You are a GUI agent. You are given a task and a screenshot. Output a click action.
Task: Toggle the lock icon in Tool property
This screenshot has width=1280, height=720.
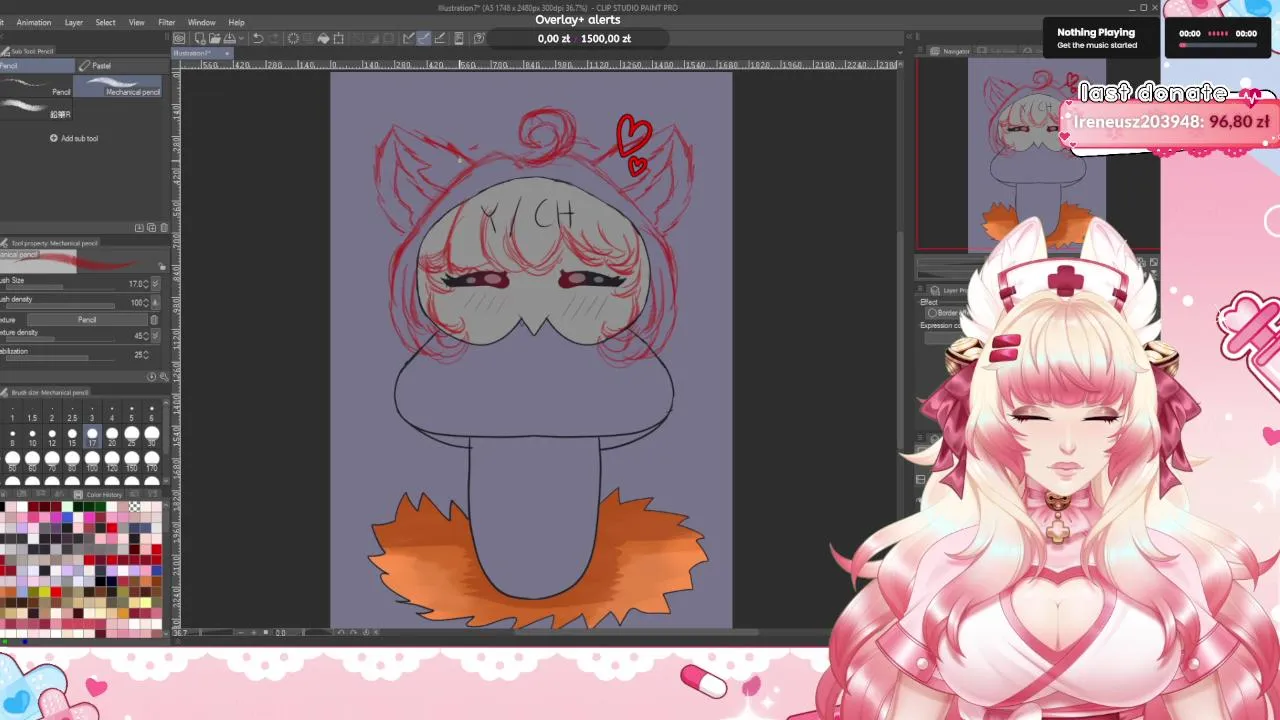(162, 266)
